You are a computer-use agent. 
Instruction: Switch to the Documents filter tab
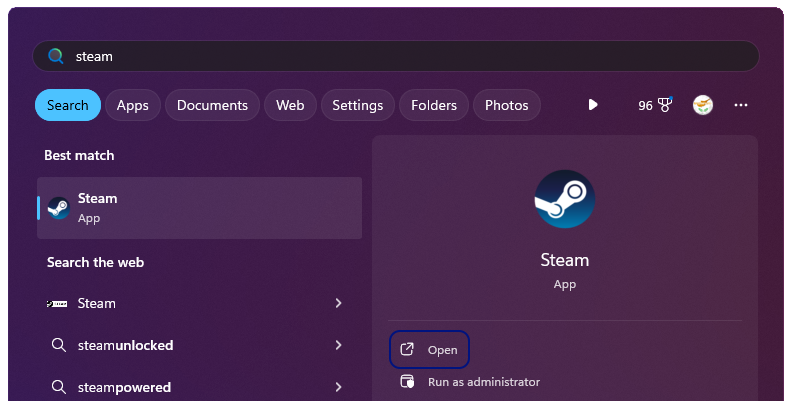click(x=212, y=105)
